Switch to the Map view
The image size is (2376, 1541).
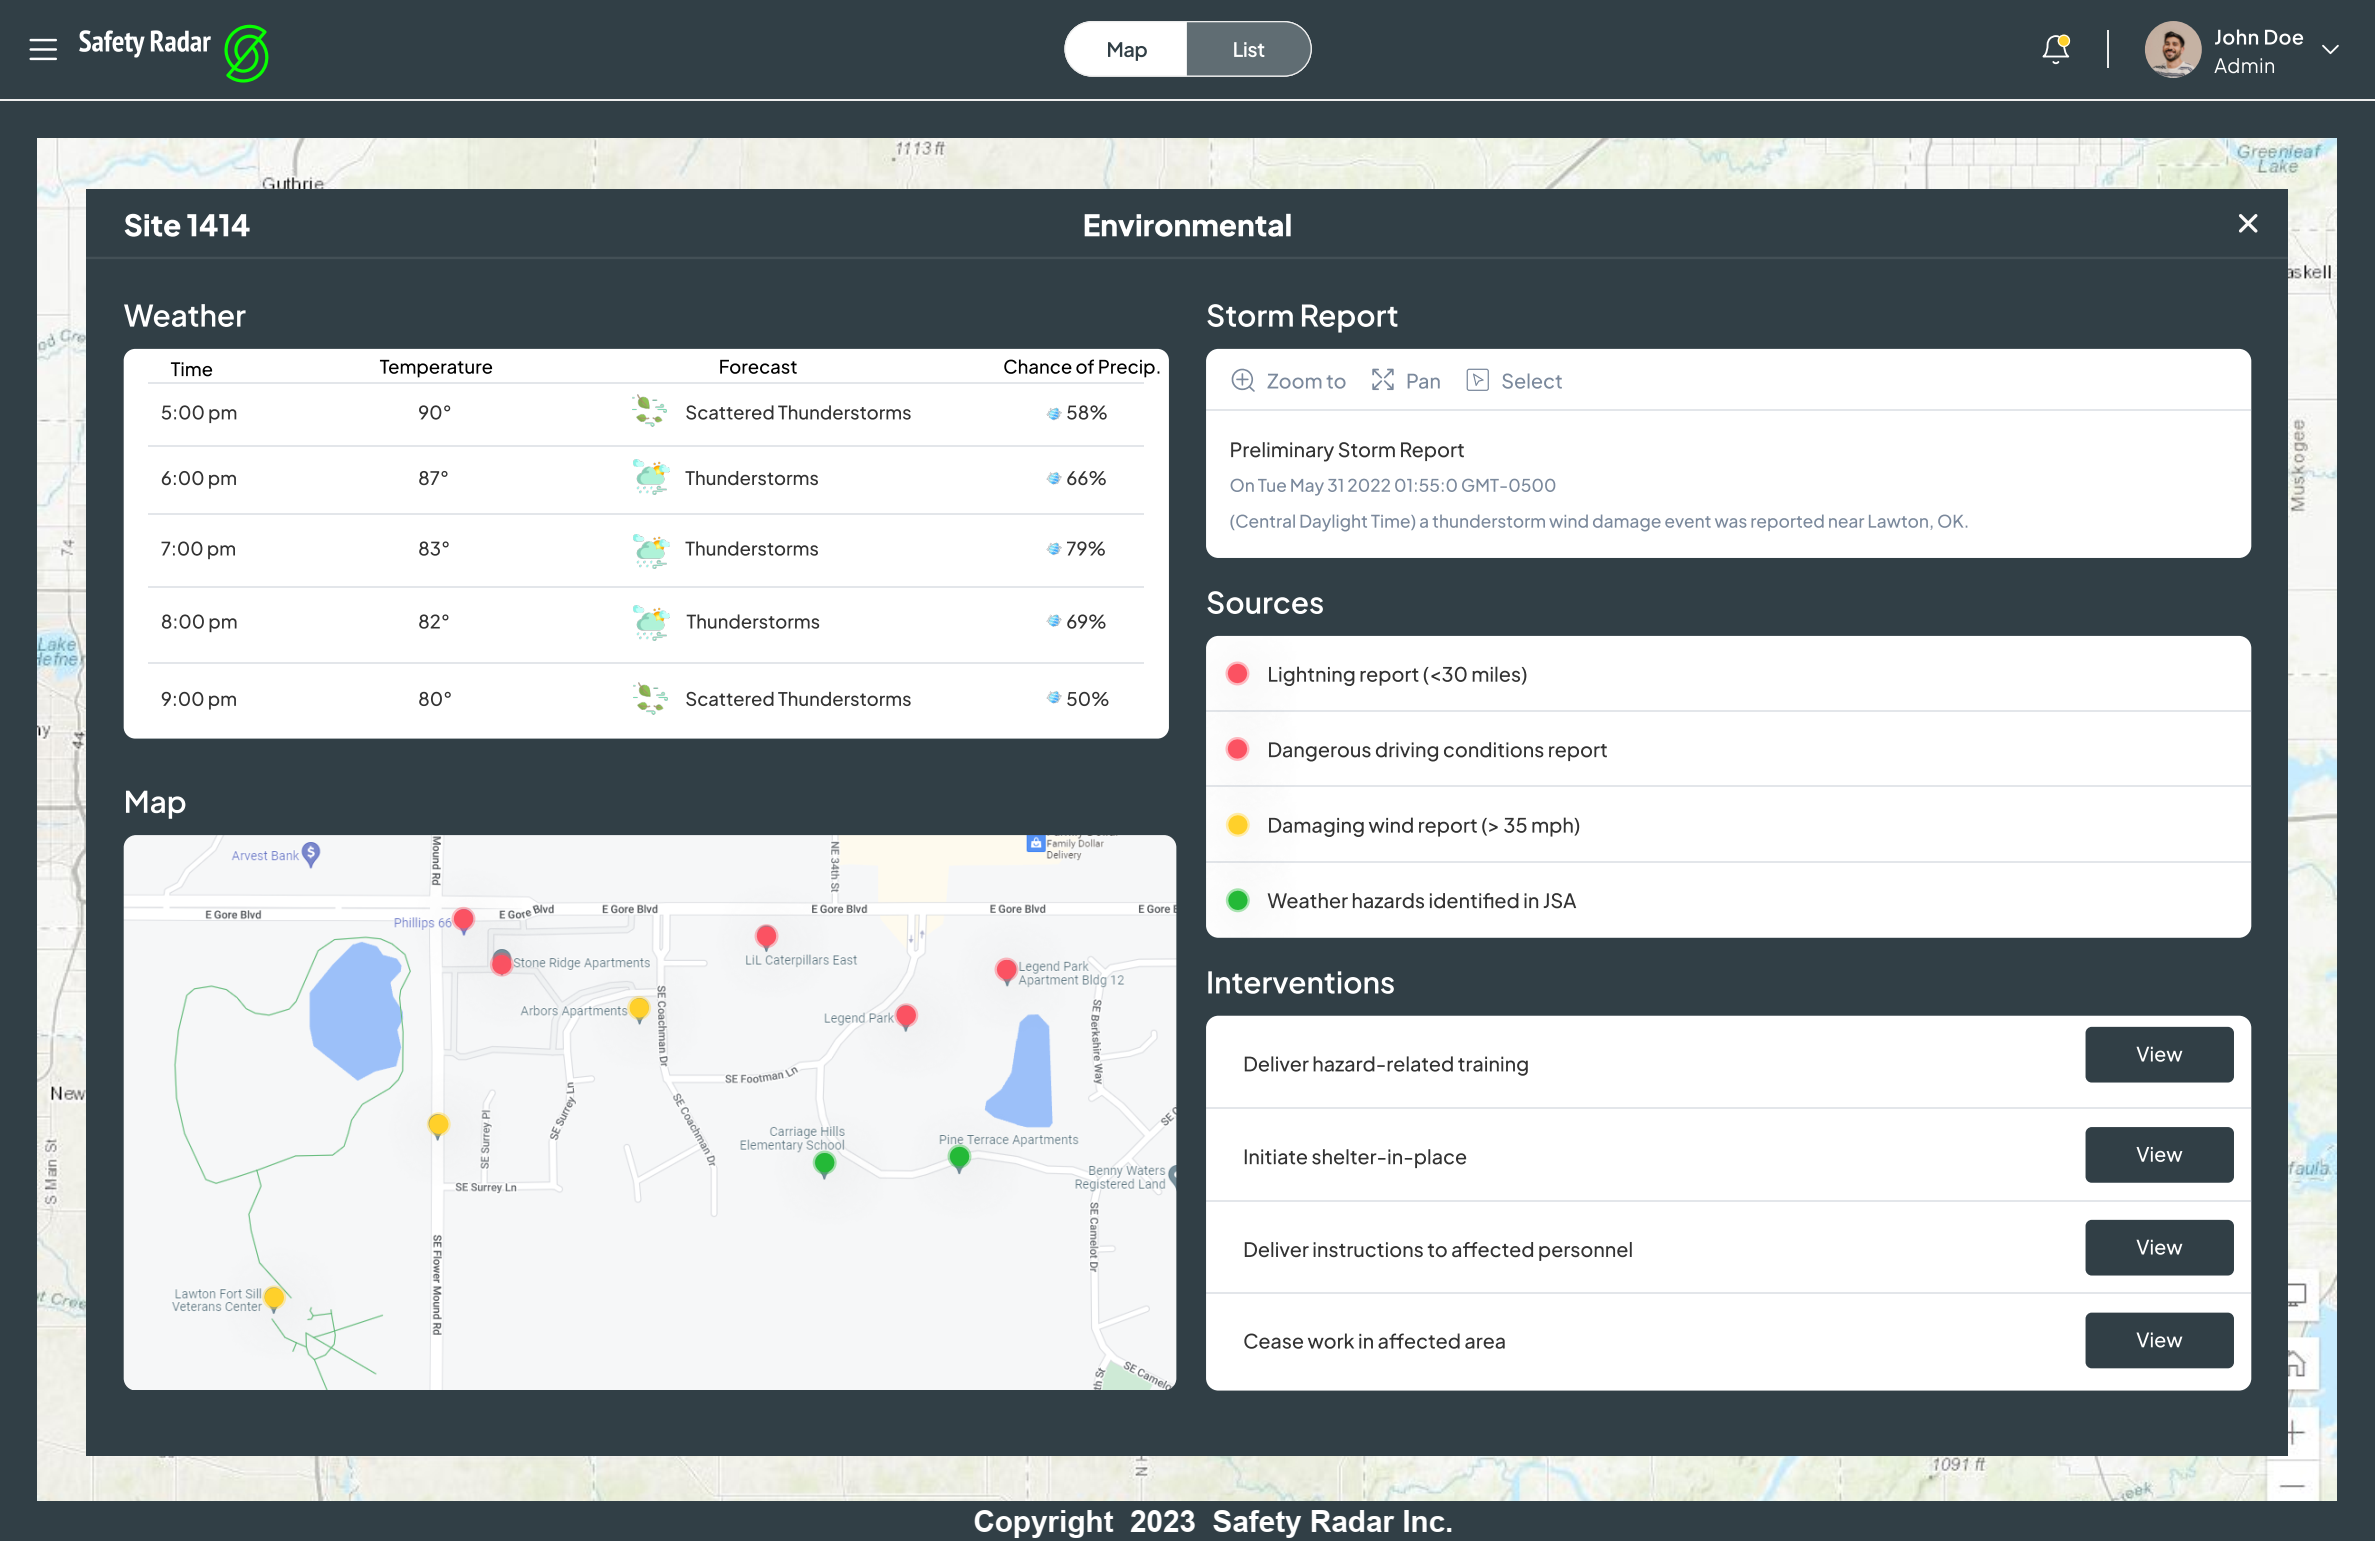[x=1126, y=50]
